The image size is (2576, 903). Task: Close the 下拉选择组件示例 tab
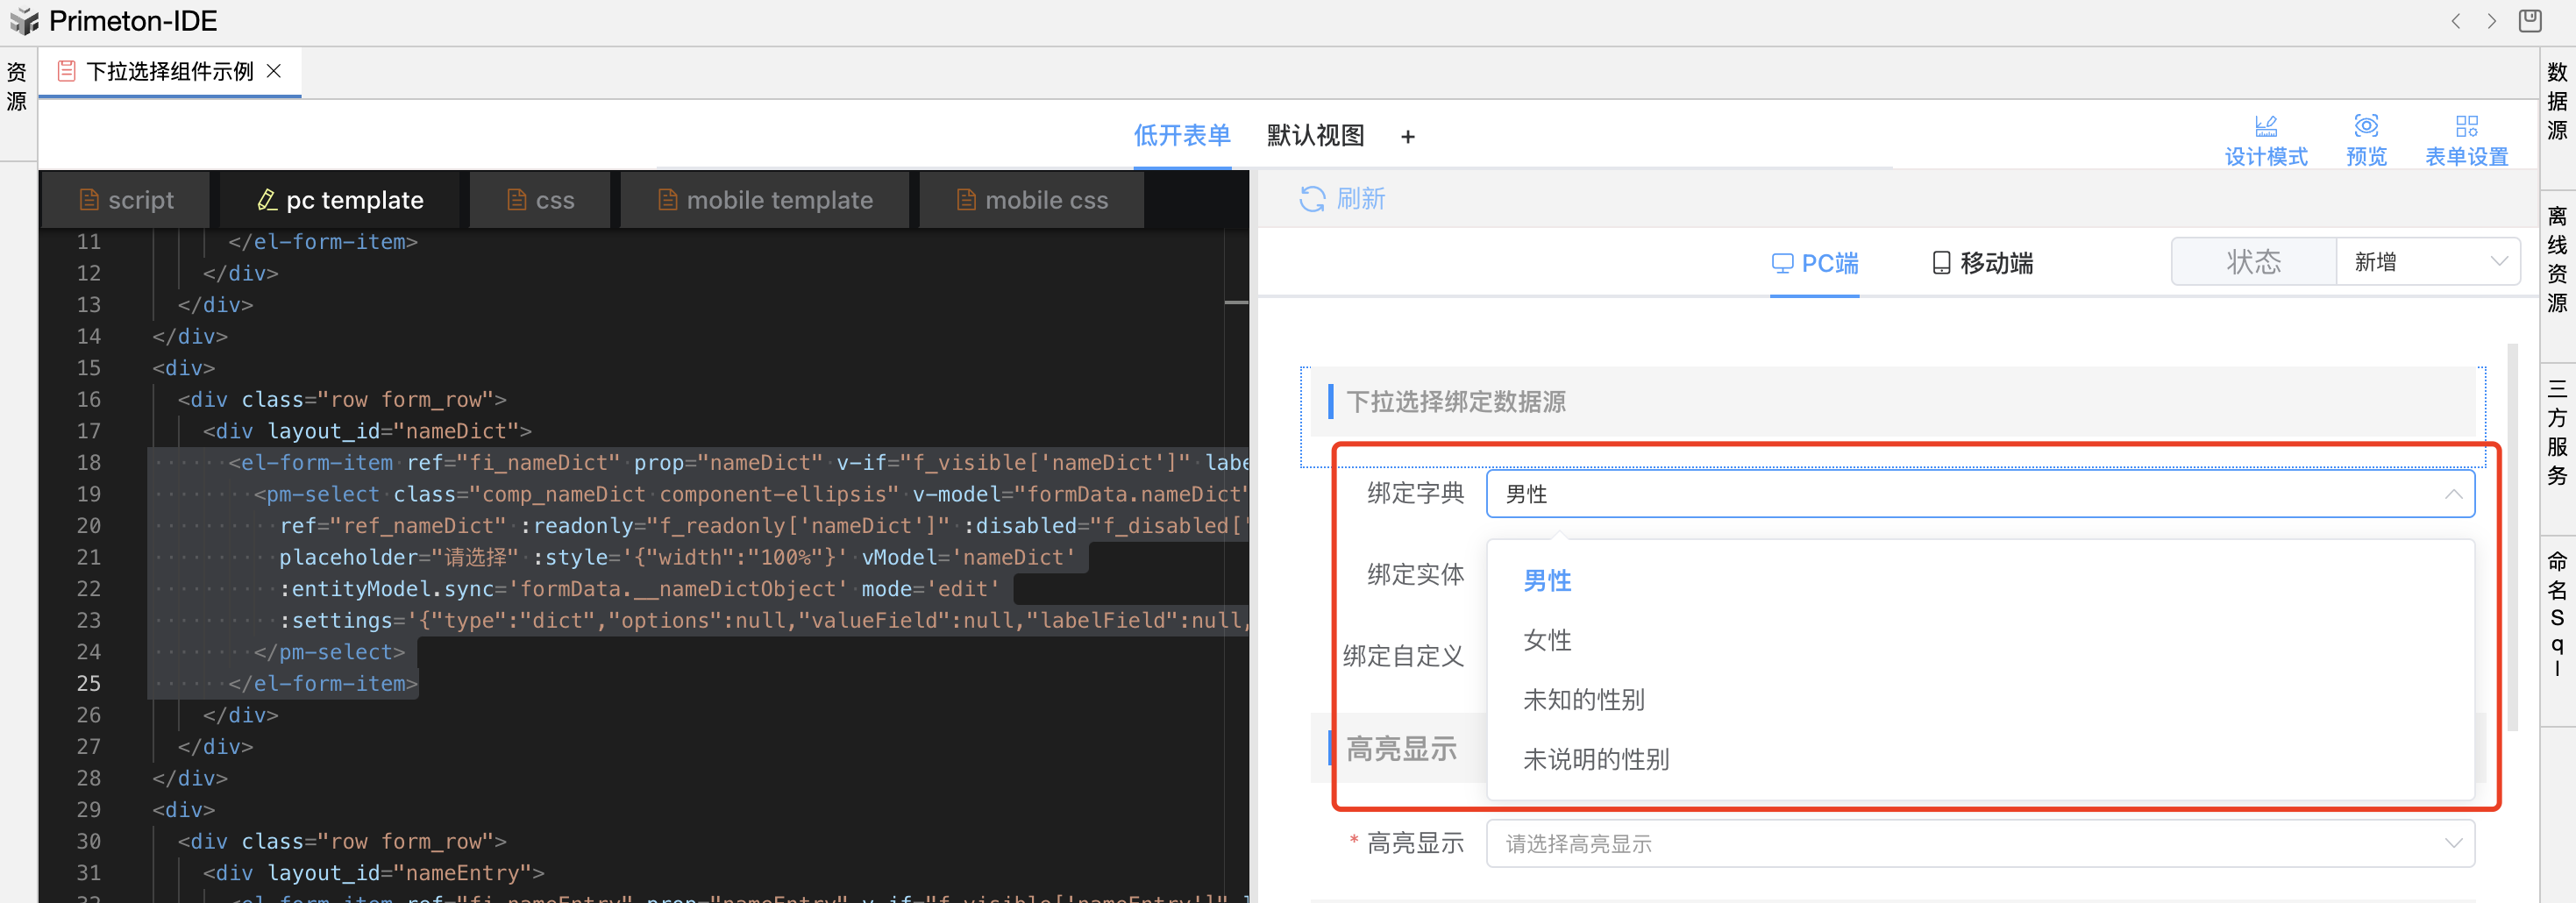[x=274, y=71]
